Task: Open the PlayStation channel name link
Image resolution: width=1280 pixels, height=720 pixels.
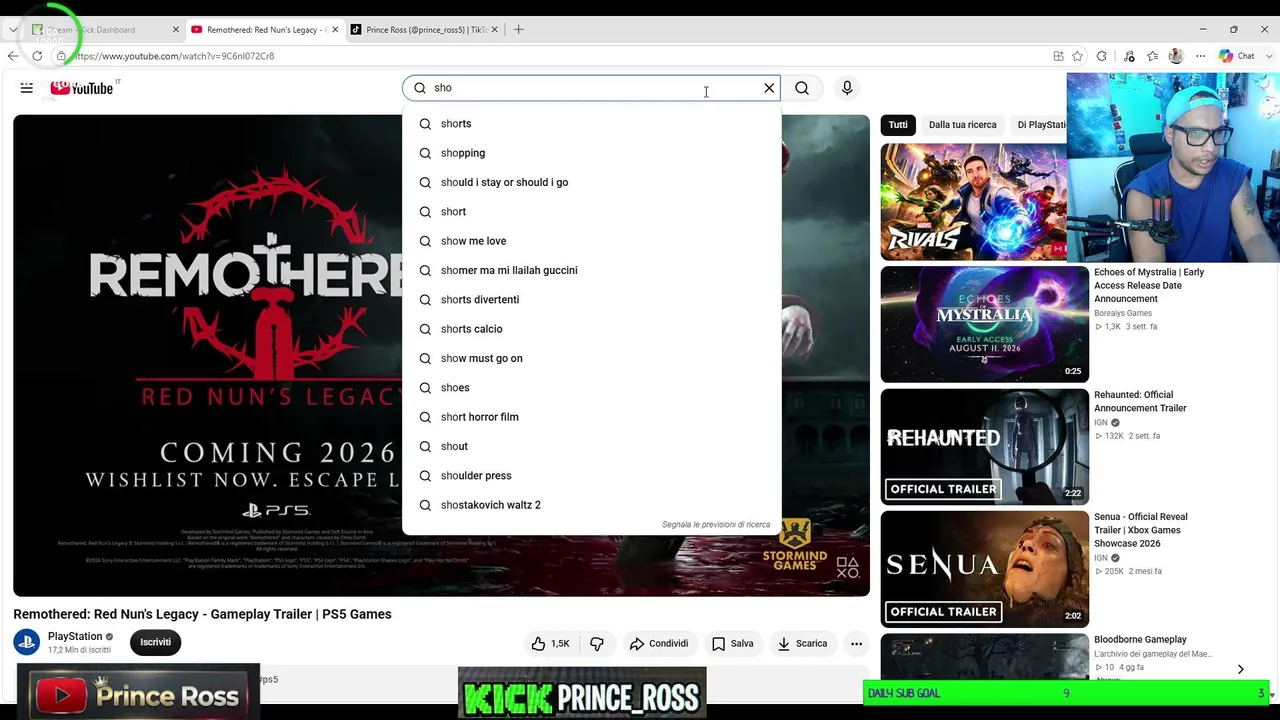Action: 75,636
